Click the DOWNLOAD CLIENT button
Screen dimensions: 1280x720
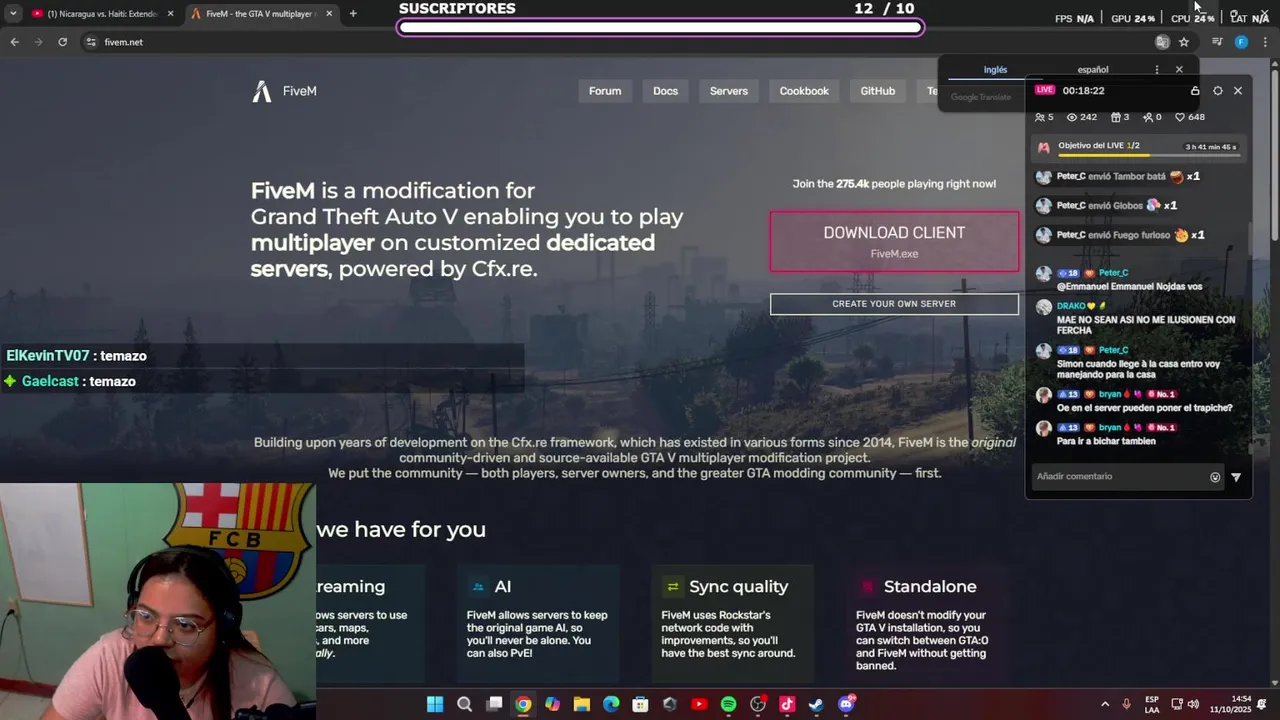[894, 241]
